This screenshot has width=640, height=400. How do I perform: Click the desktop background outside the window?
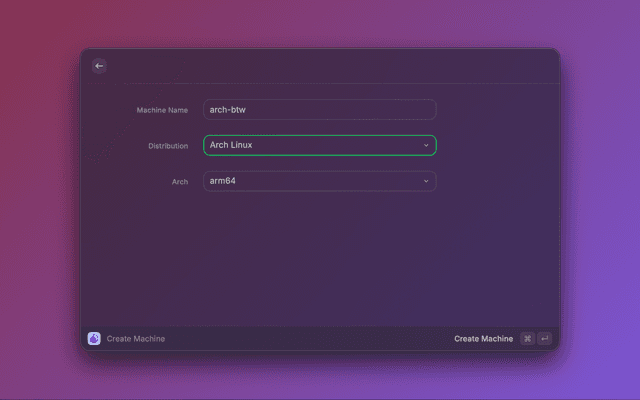[x=40, y=200]
